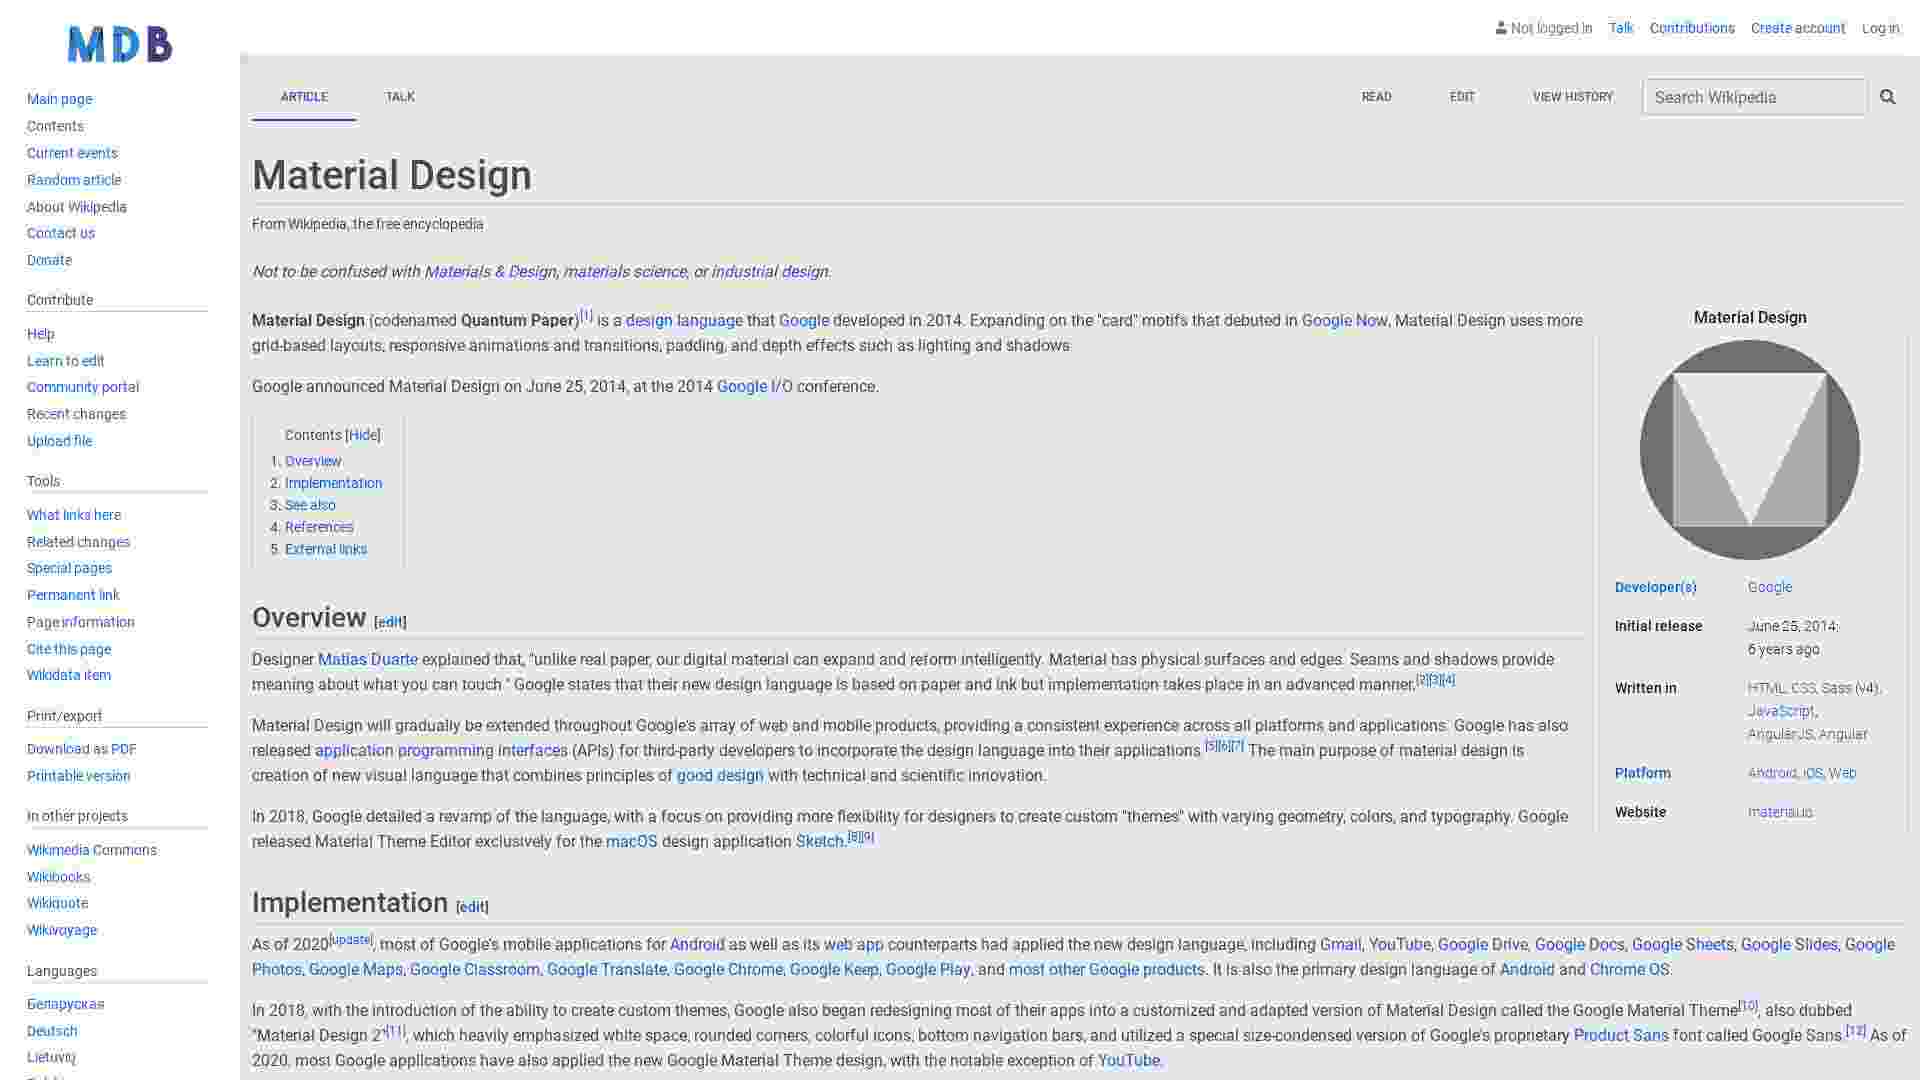Open Permanent link
The image size is (1920, 1080).
73,595
